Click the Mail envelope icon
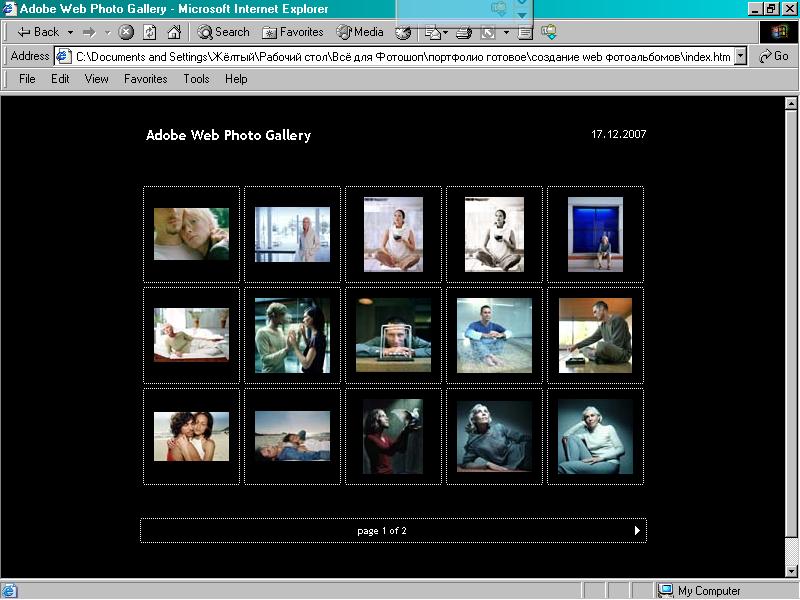Screen dimensions: 800x600 [x=433, y=33]
